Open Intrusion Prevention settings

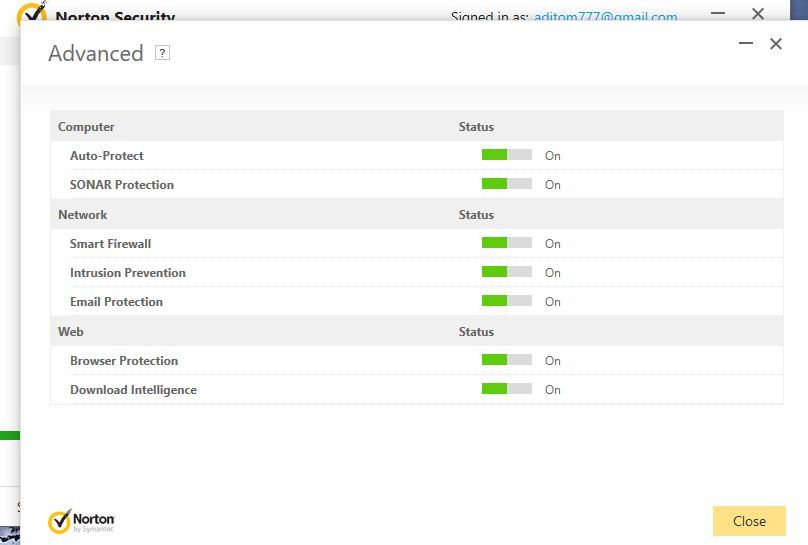(x=128, y=272)
